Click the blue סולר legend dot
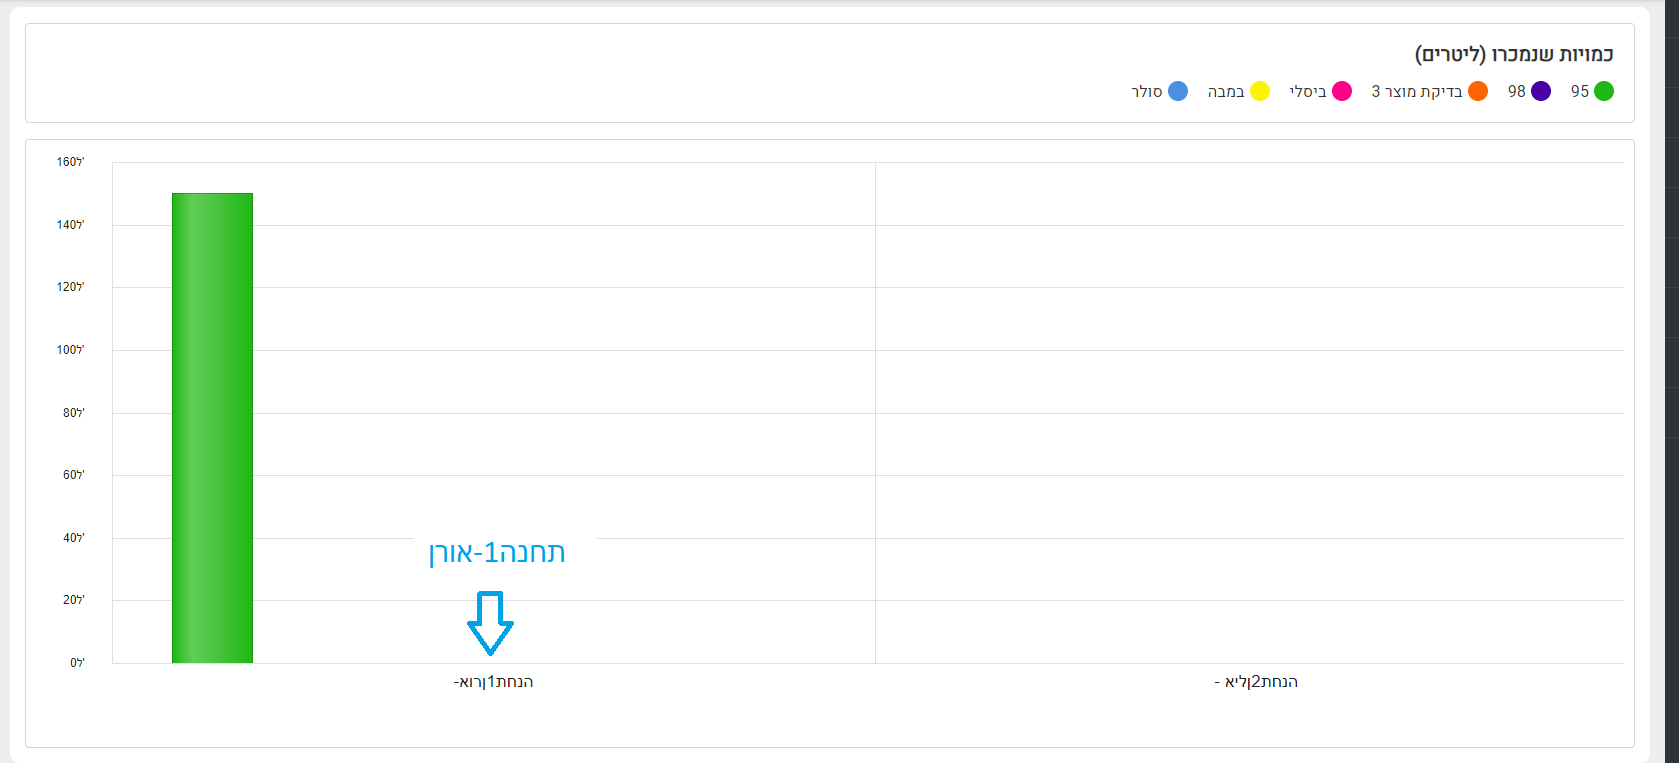1679x763 pixels. [x=1178, y=91]
